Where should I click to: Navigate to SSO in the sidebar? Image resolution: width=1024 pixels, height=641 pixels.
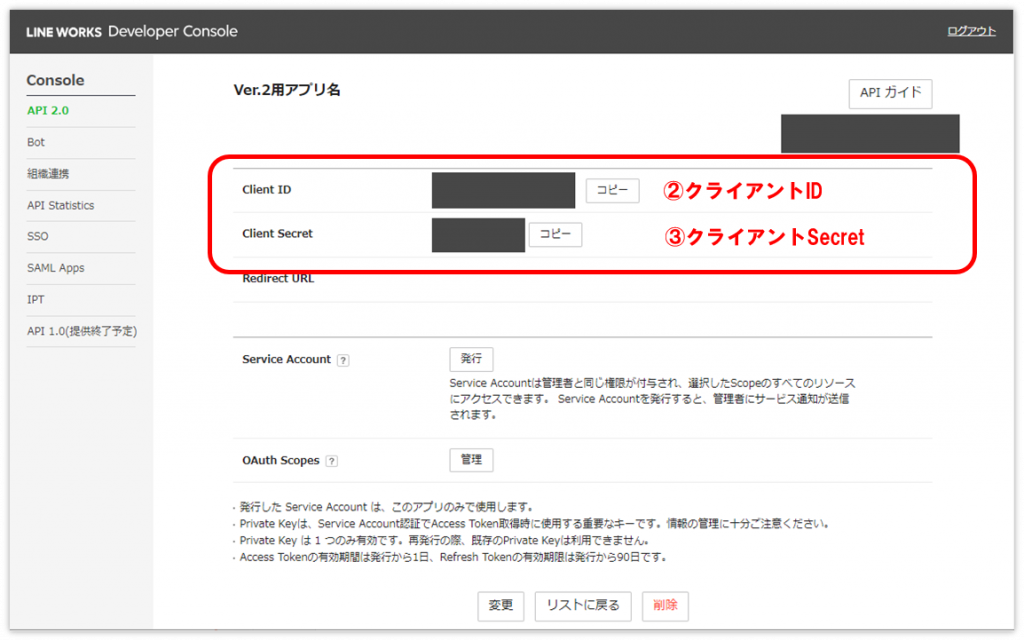tap(38, 236)
